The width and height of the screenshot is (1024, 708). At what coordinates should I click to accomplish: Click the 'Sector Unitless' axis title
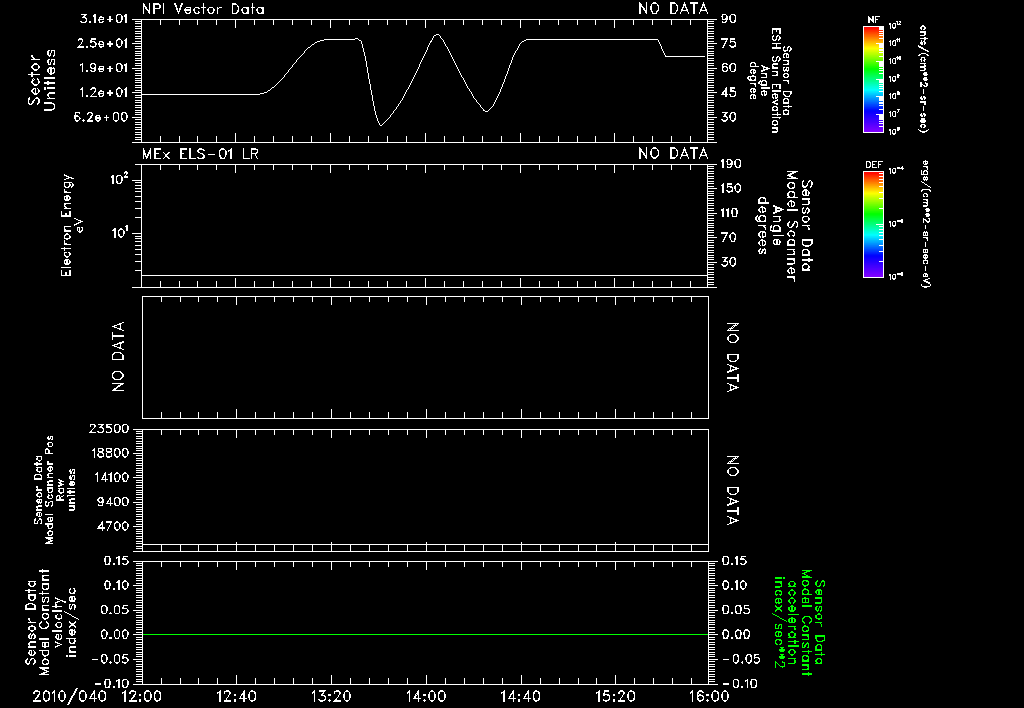click(42, 80)
